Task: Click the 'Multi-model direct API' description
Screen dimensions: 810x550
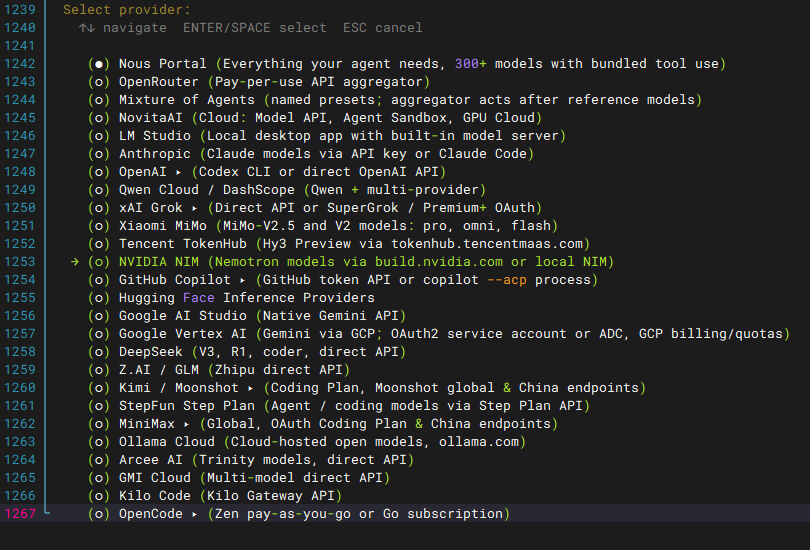Action: point(295,478)
